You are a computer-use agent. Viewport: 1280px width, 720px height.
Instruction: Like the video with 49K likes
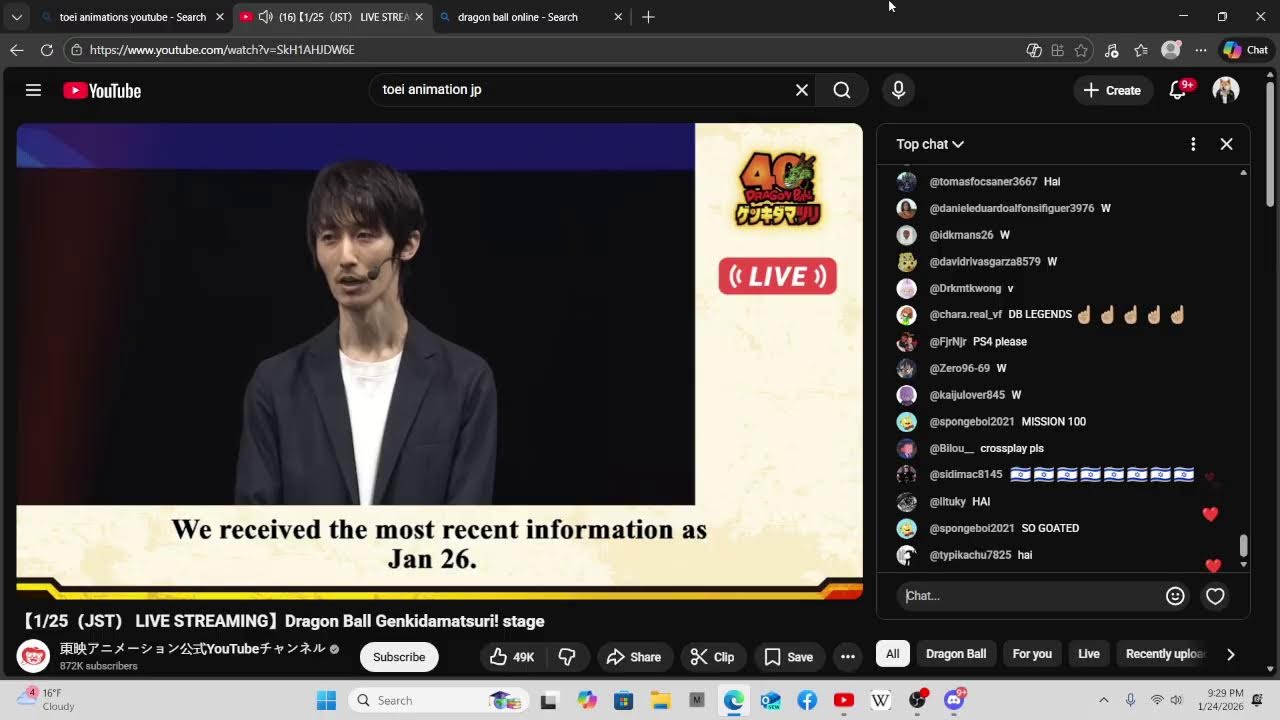click(x=512, y=657)
